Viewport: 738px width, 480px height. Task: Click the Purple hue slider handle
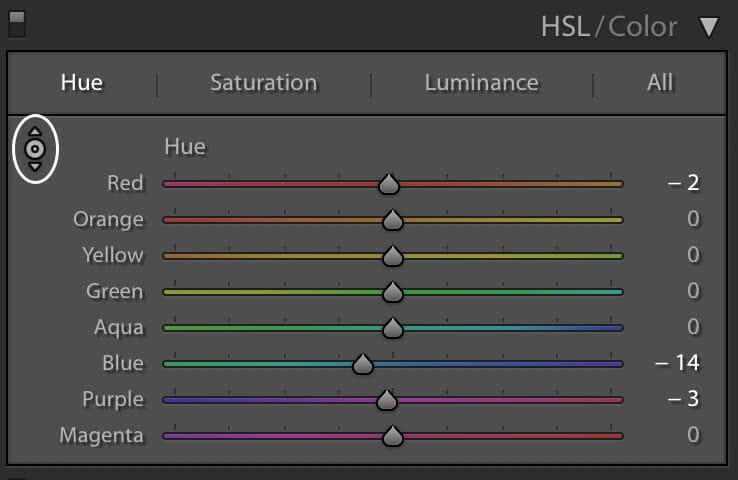pyautogui.click(x=387, y=400)
